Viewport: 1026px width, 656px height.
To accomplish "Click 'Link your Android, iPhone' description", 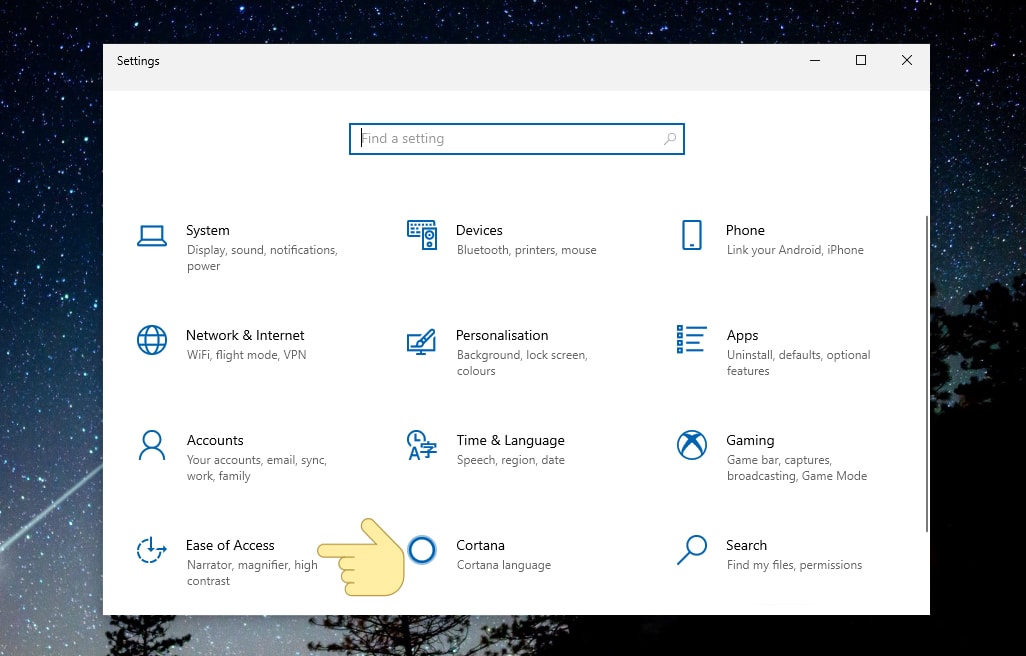I will point(795,250).
